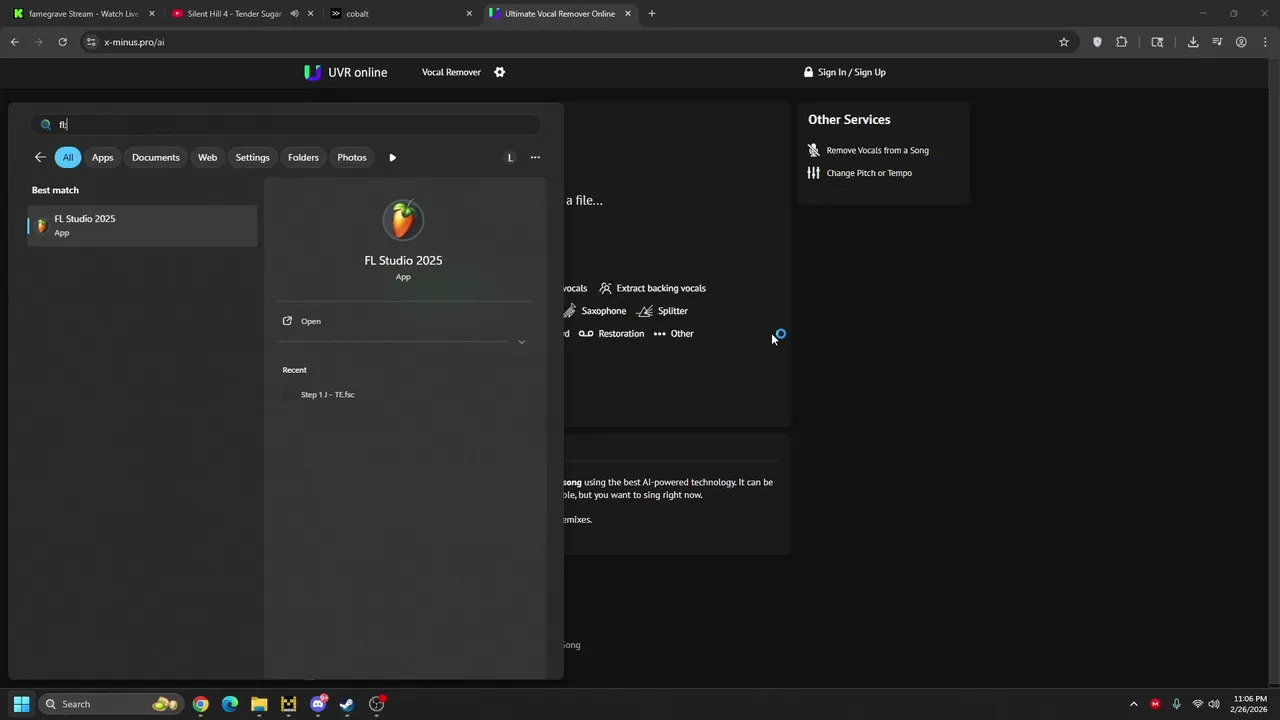Show more search filters with play arrow

(x=392, y=157)
